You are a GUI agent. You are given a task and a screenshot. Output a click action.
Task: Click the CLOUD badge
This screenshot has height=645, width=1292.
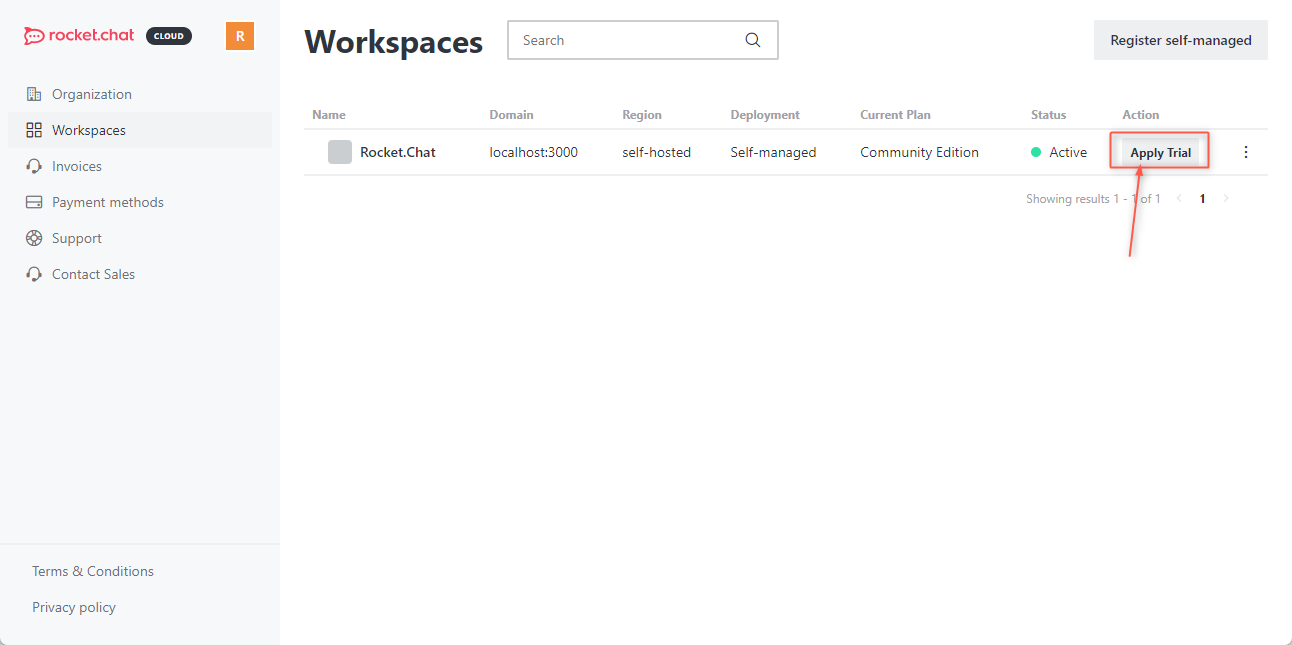169,36
